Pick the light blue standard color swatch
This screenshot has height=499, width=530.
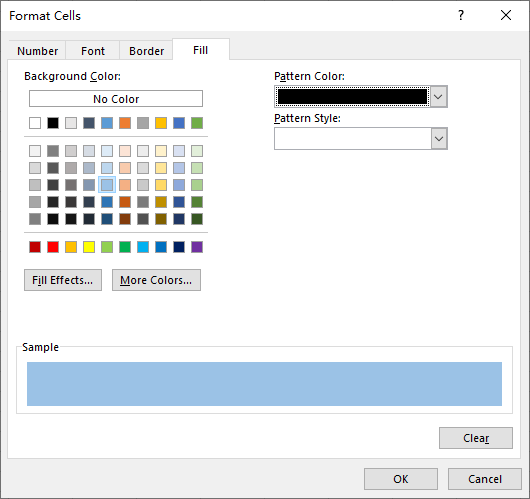tap(143, 247)
